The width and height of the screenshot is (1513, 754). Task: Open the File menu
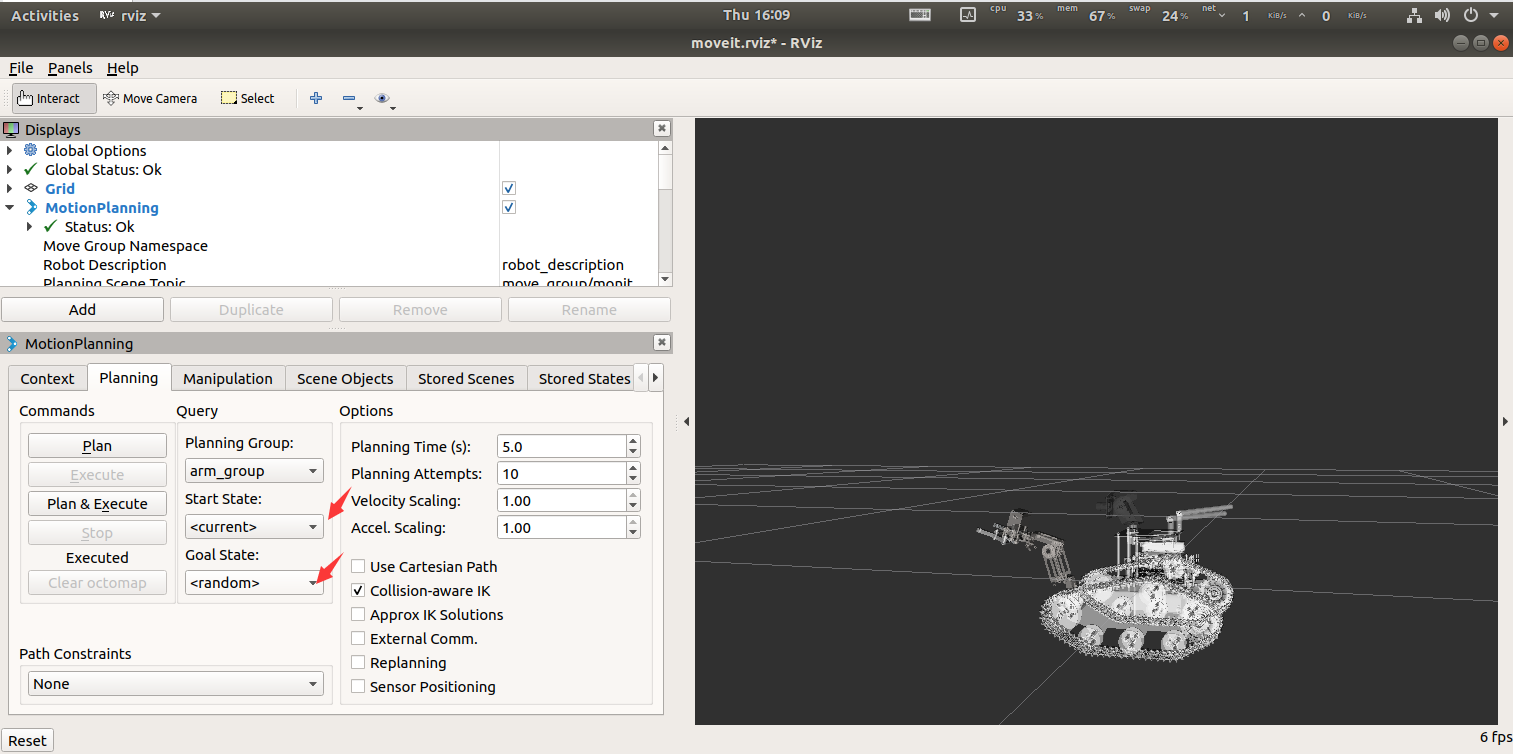point(21,68)
